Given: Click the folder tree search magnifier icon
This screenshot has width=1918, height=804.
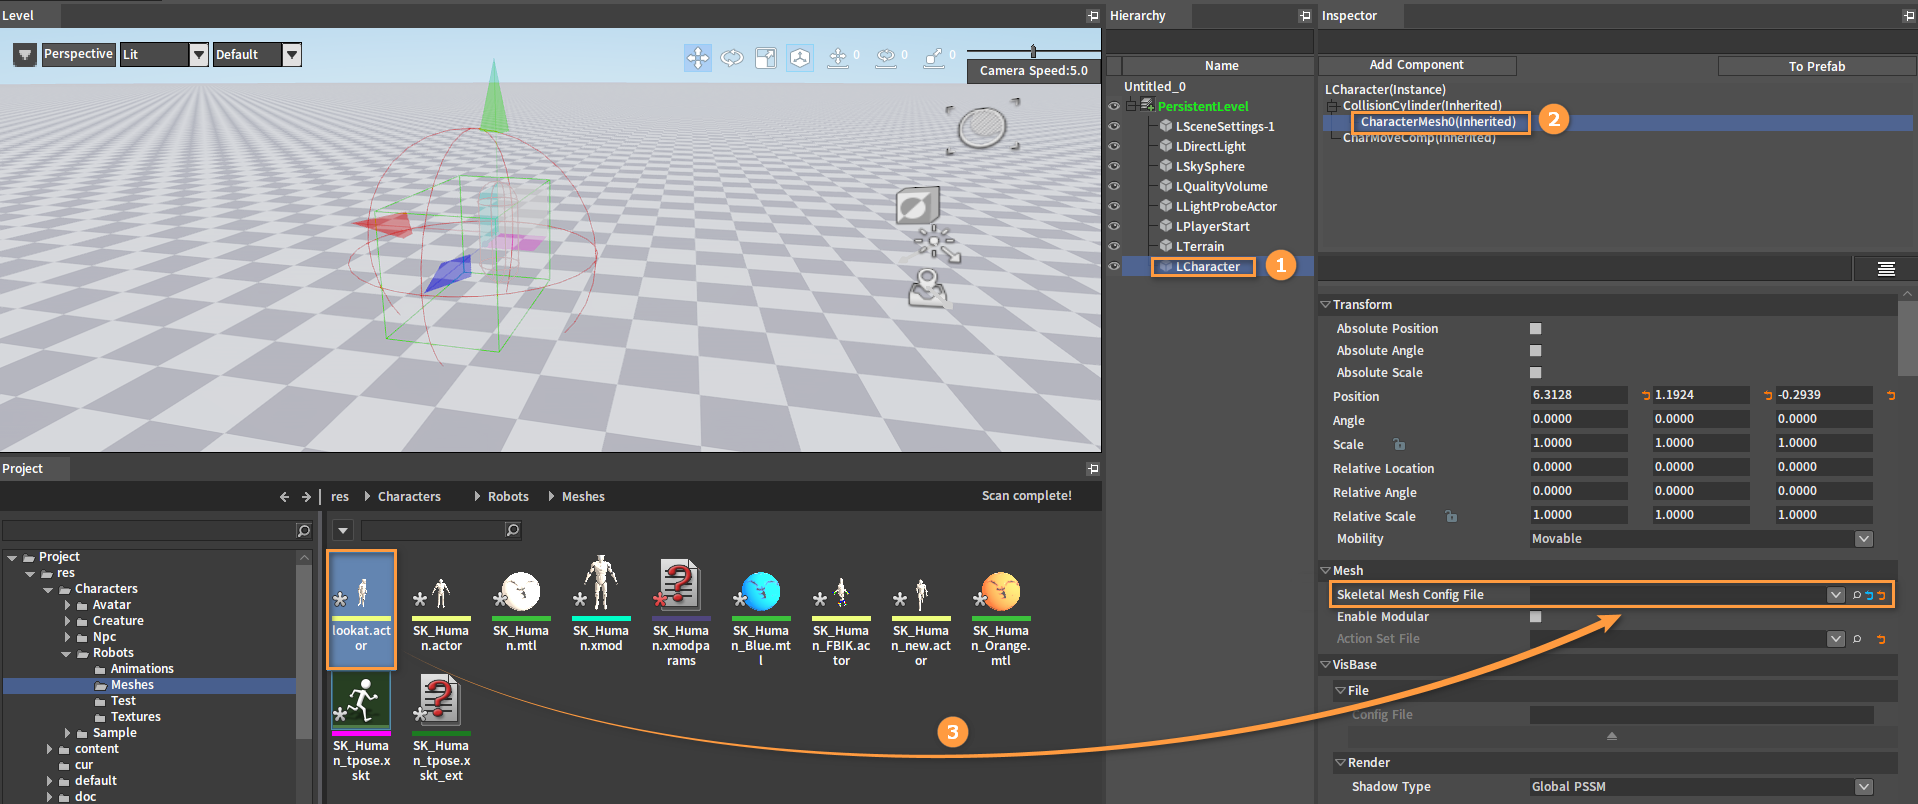Looking at the screenshot, I should pos(304,530).
